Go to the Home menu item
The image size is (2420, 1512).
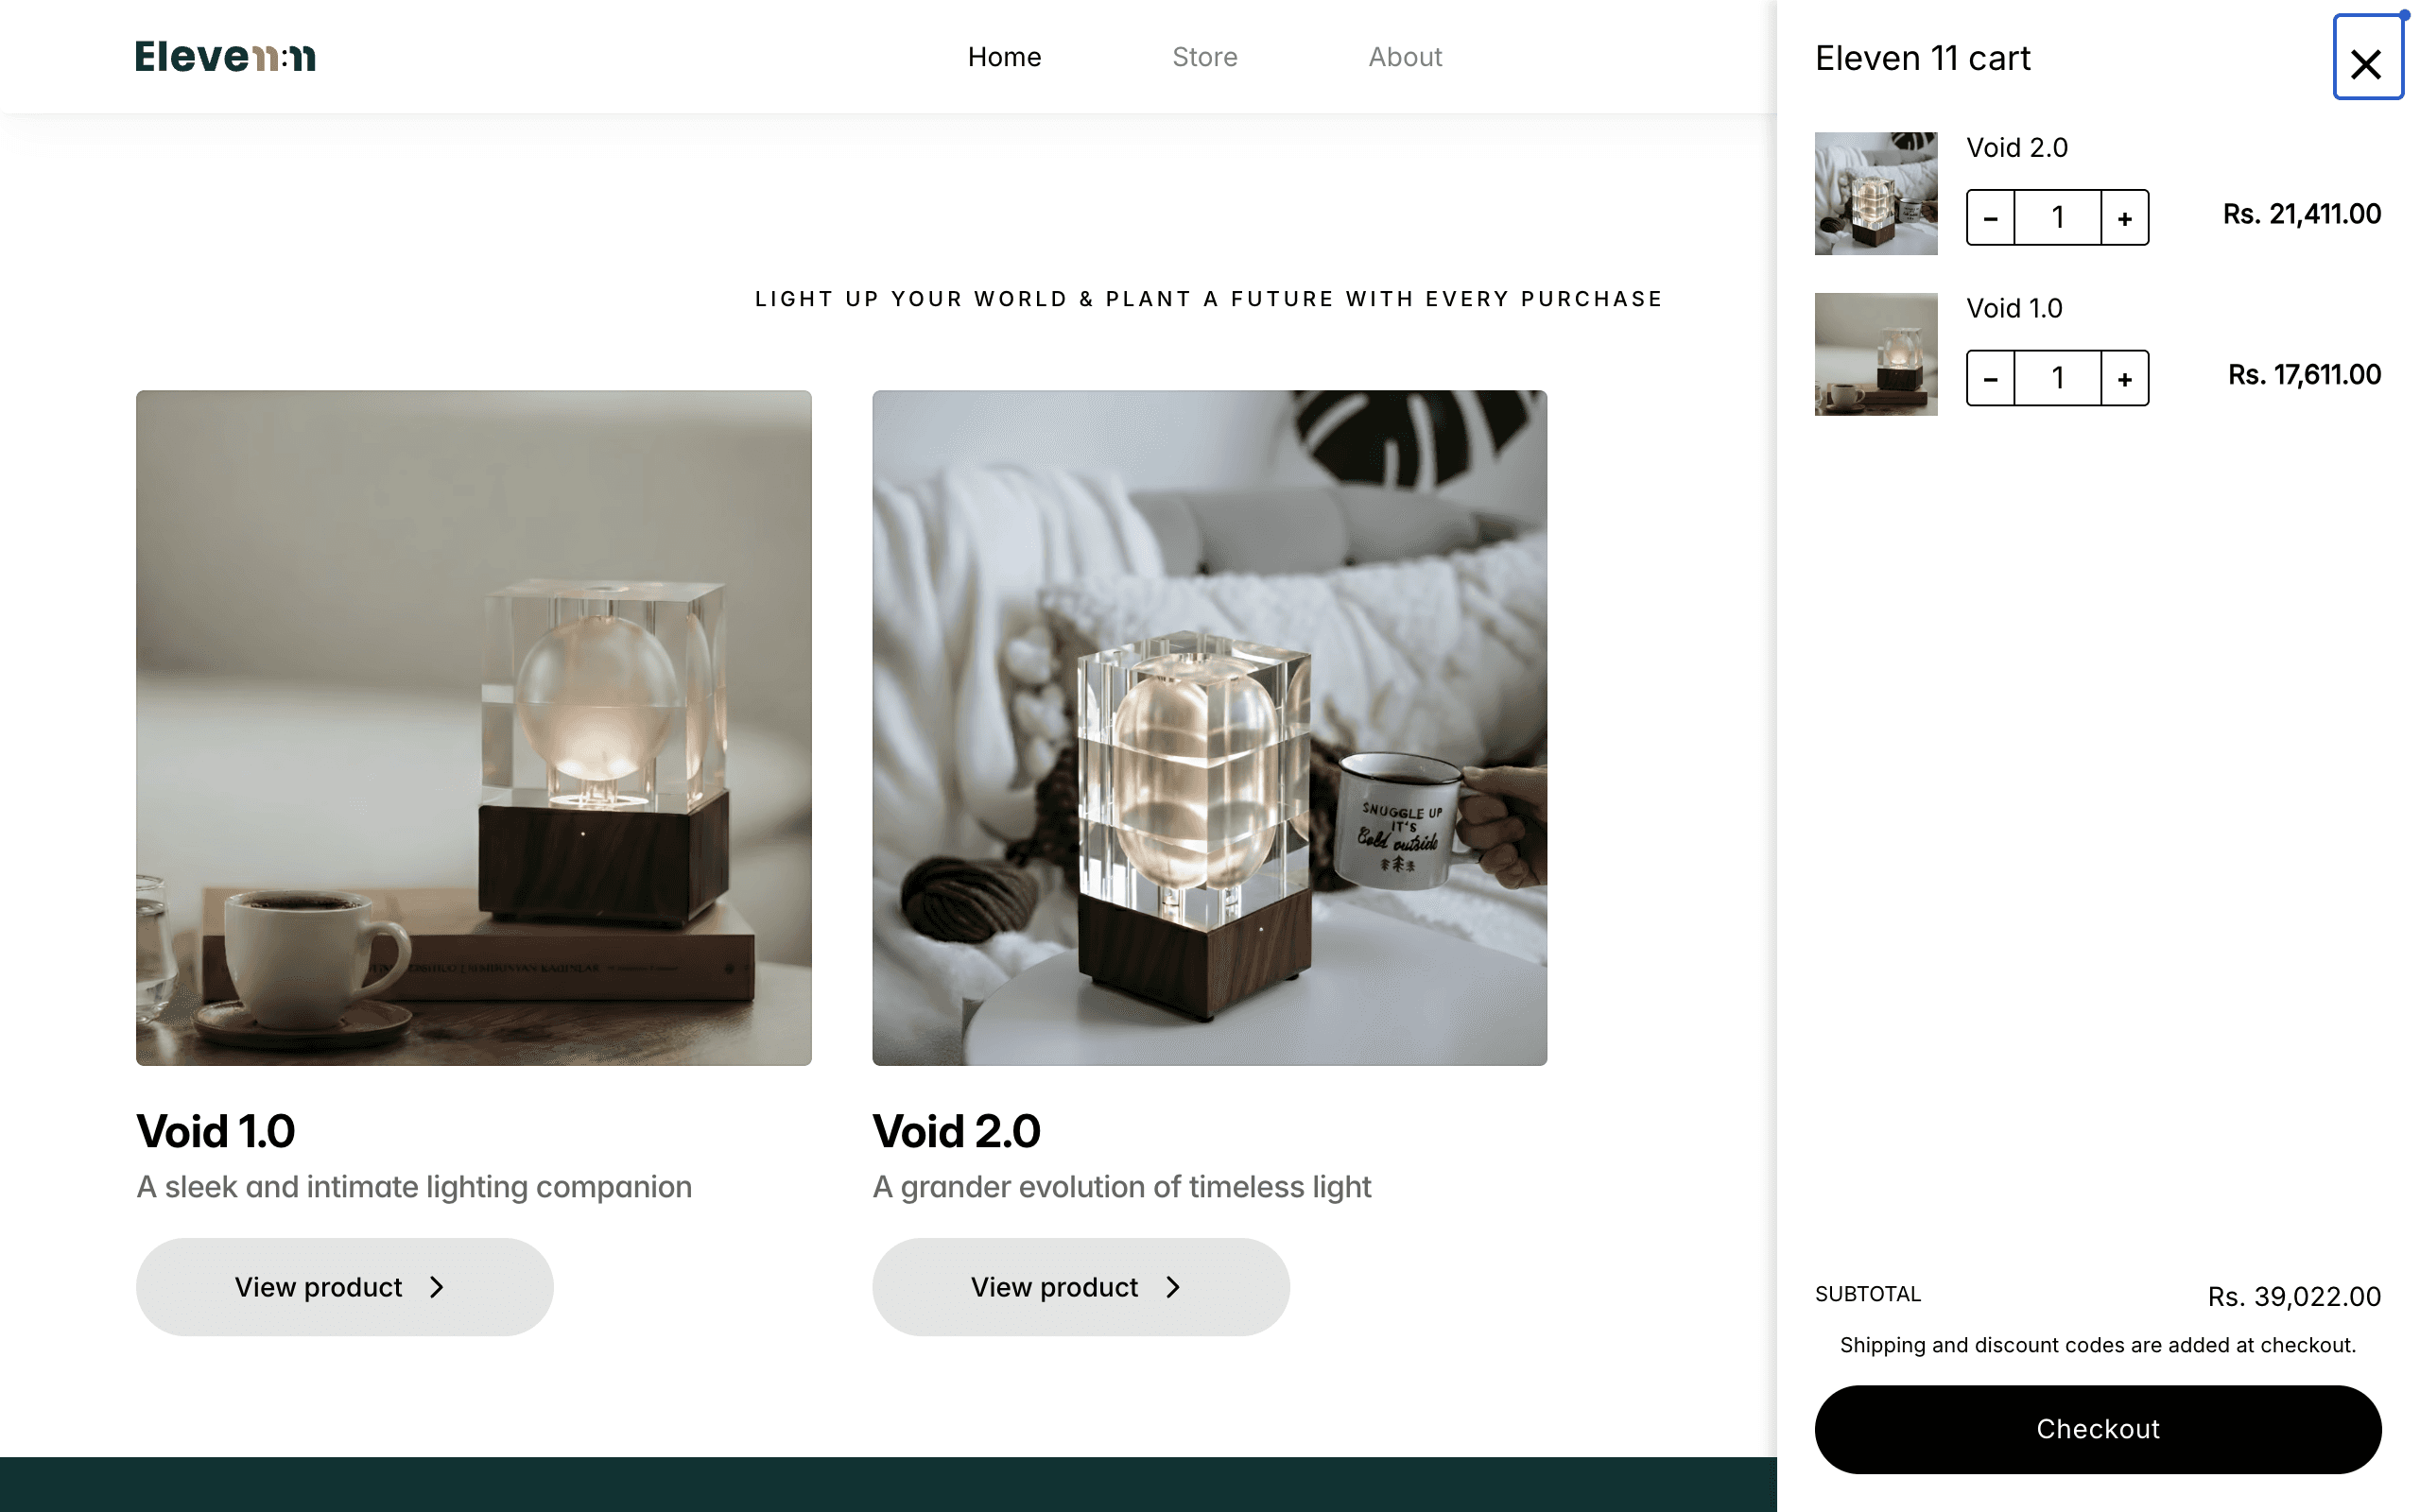[1004, 57]
